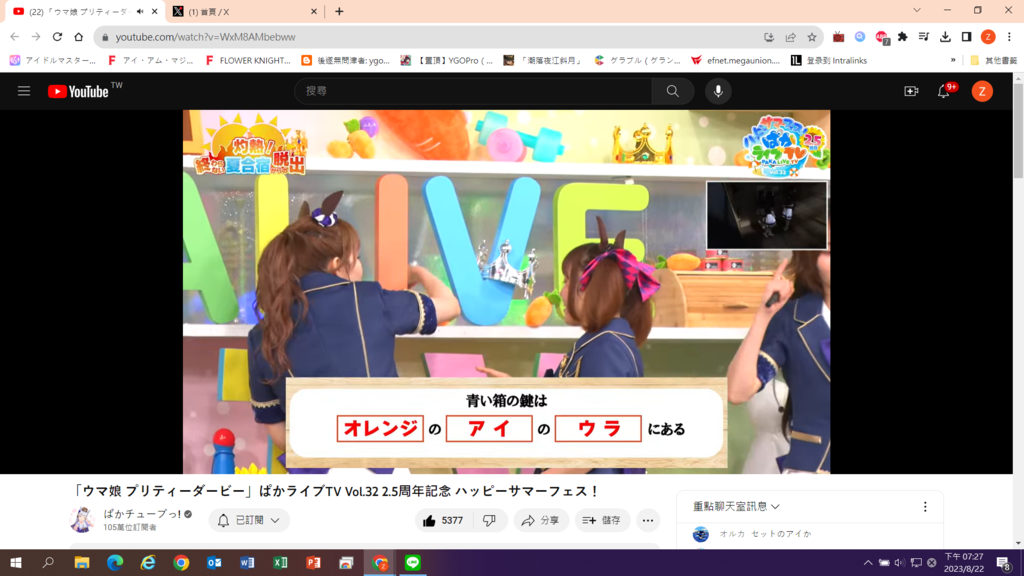Reload the current page

click(57, 37)
